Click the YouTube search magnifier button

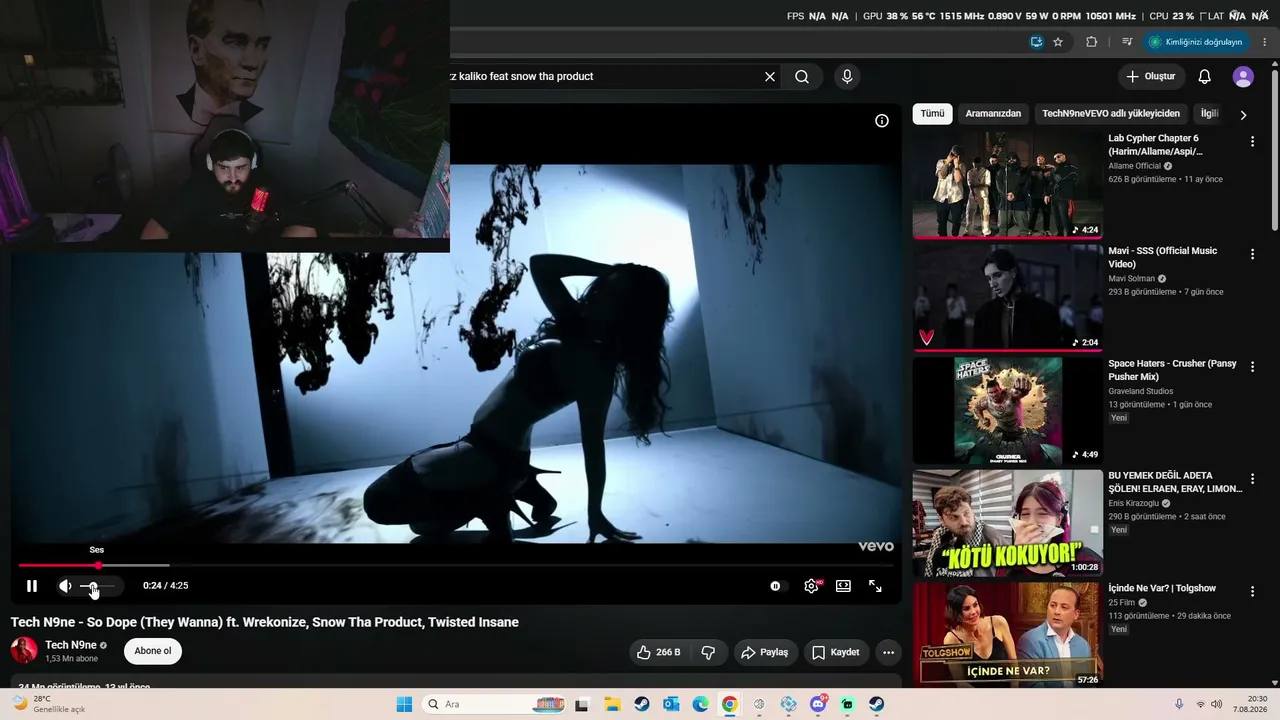(x=802, y=76)
